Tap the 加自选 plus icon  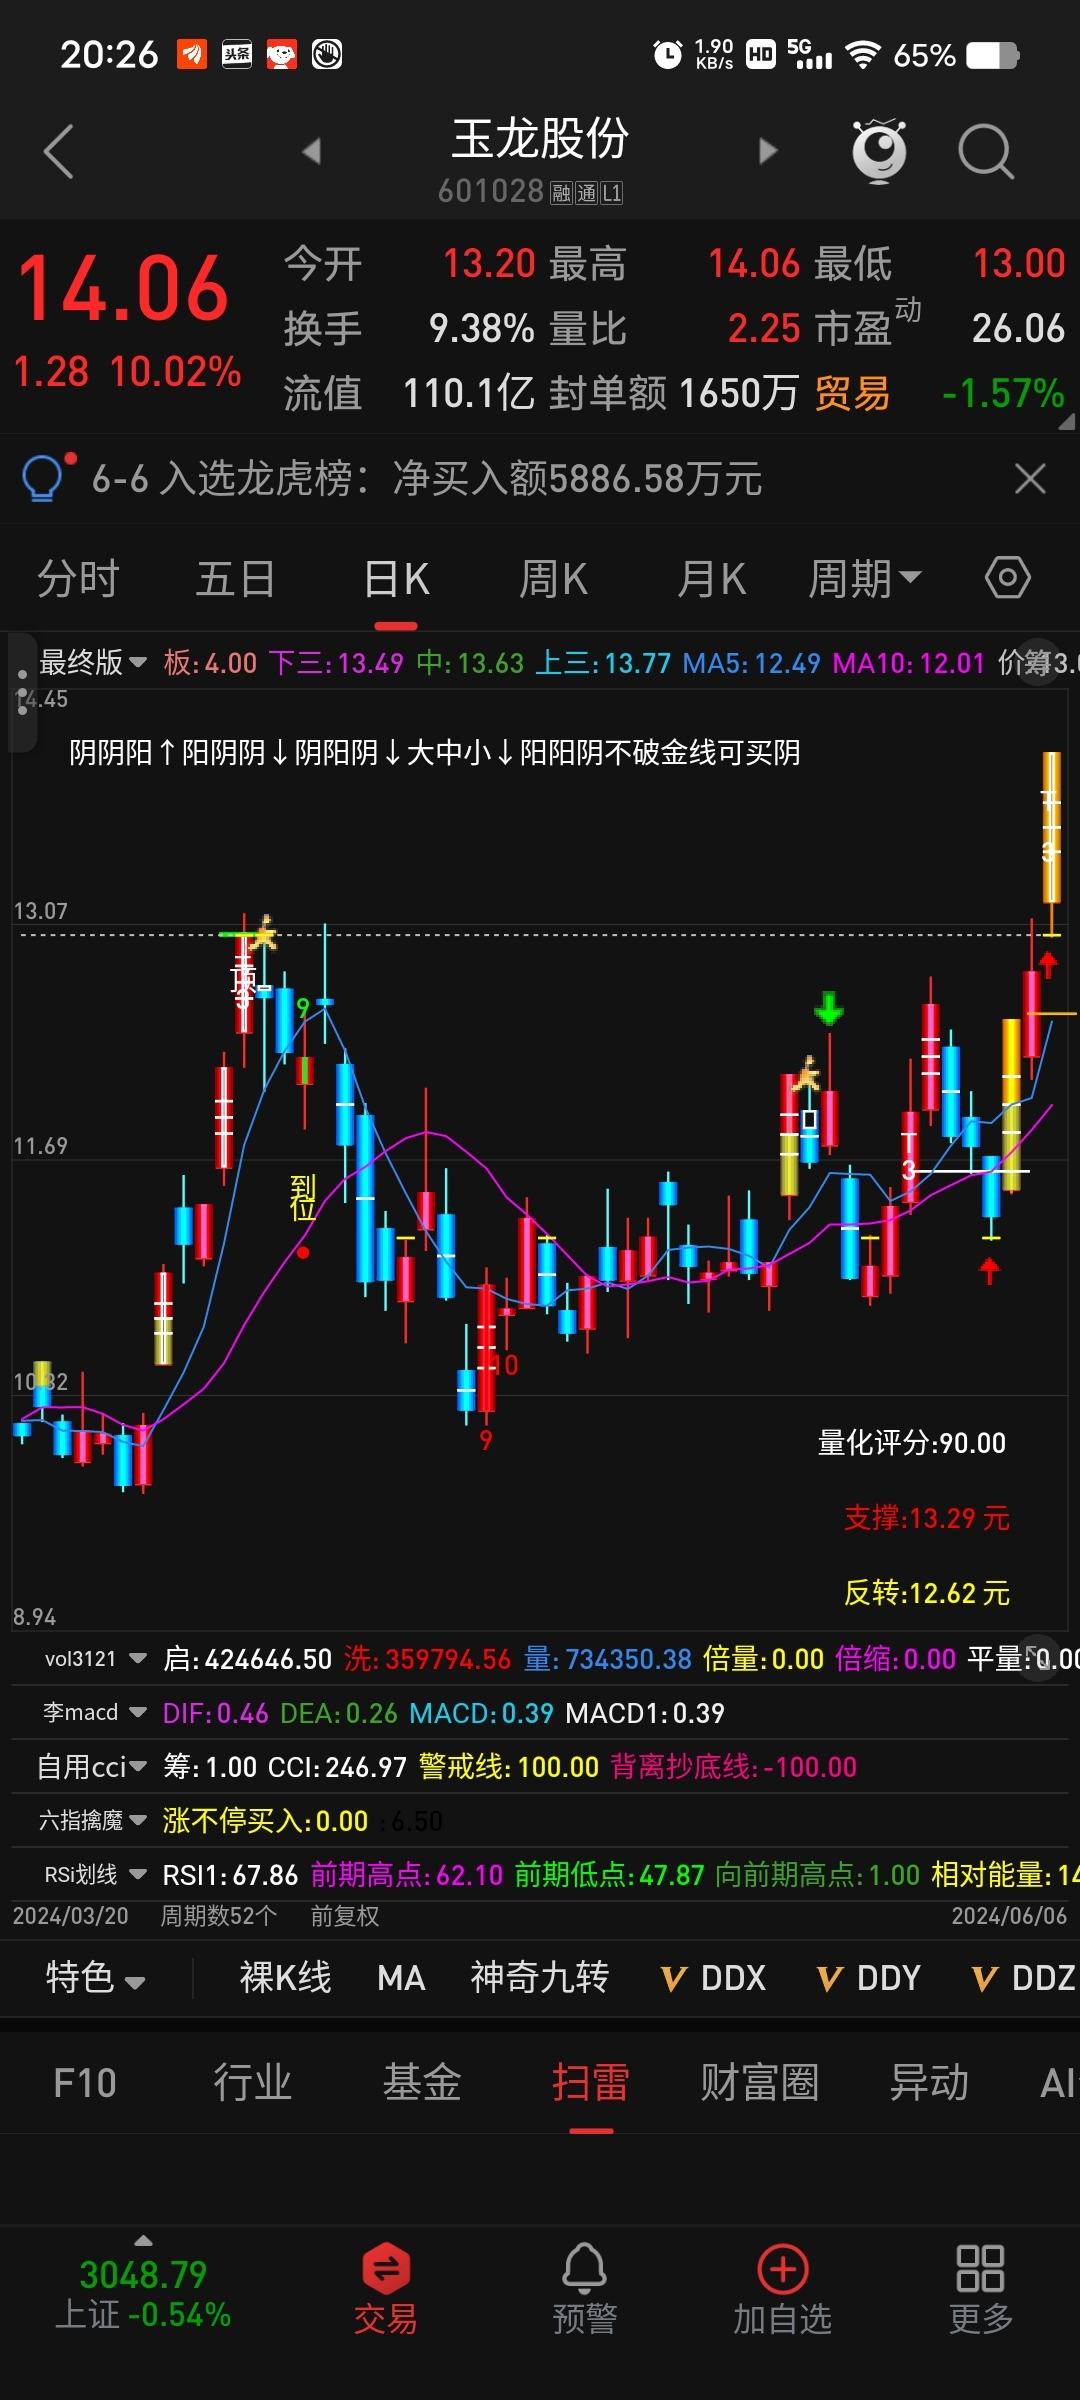tap(783, 2288)
